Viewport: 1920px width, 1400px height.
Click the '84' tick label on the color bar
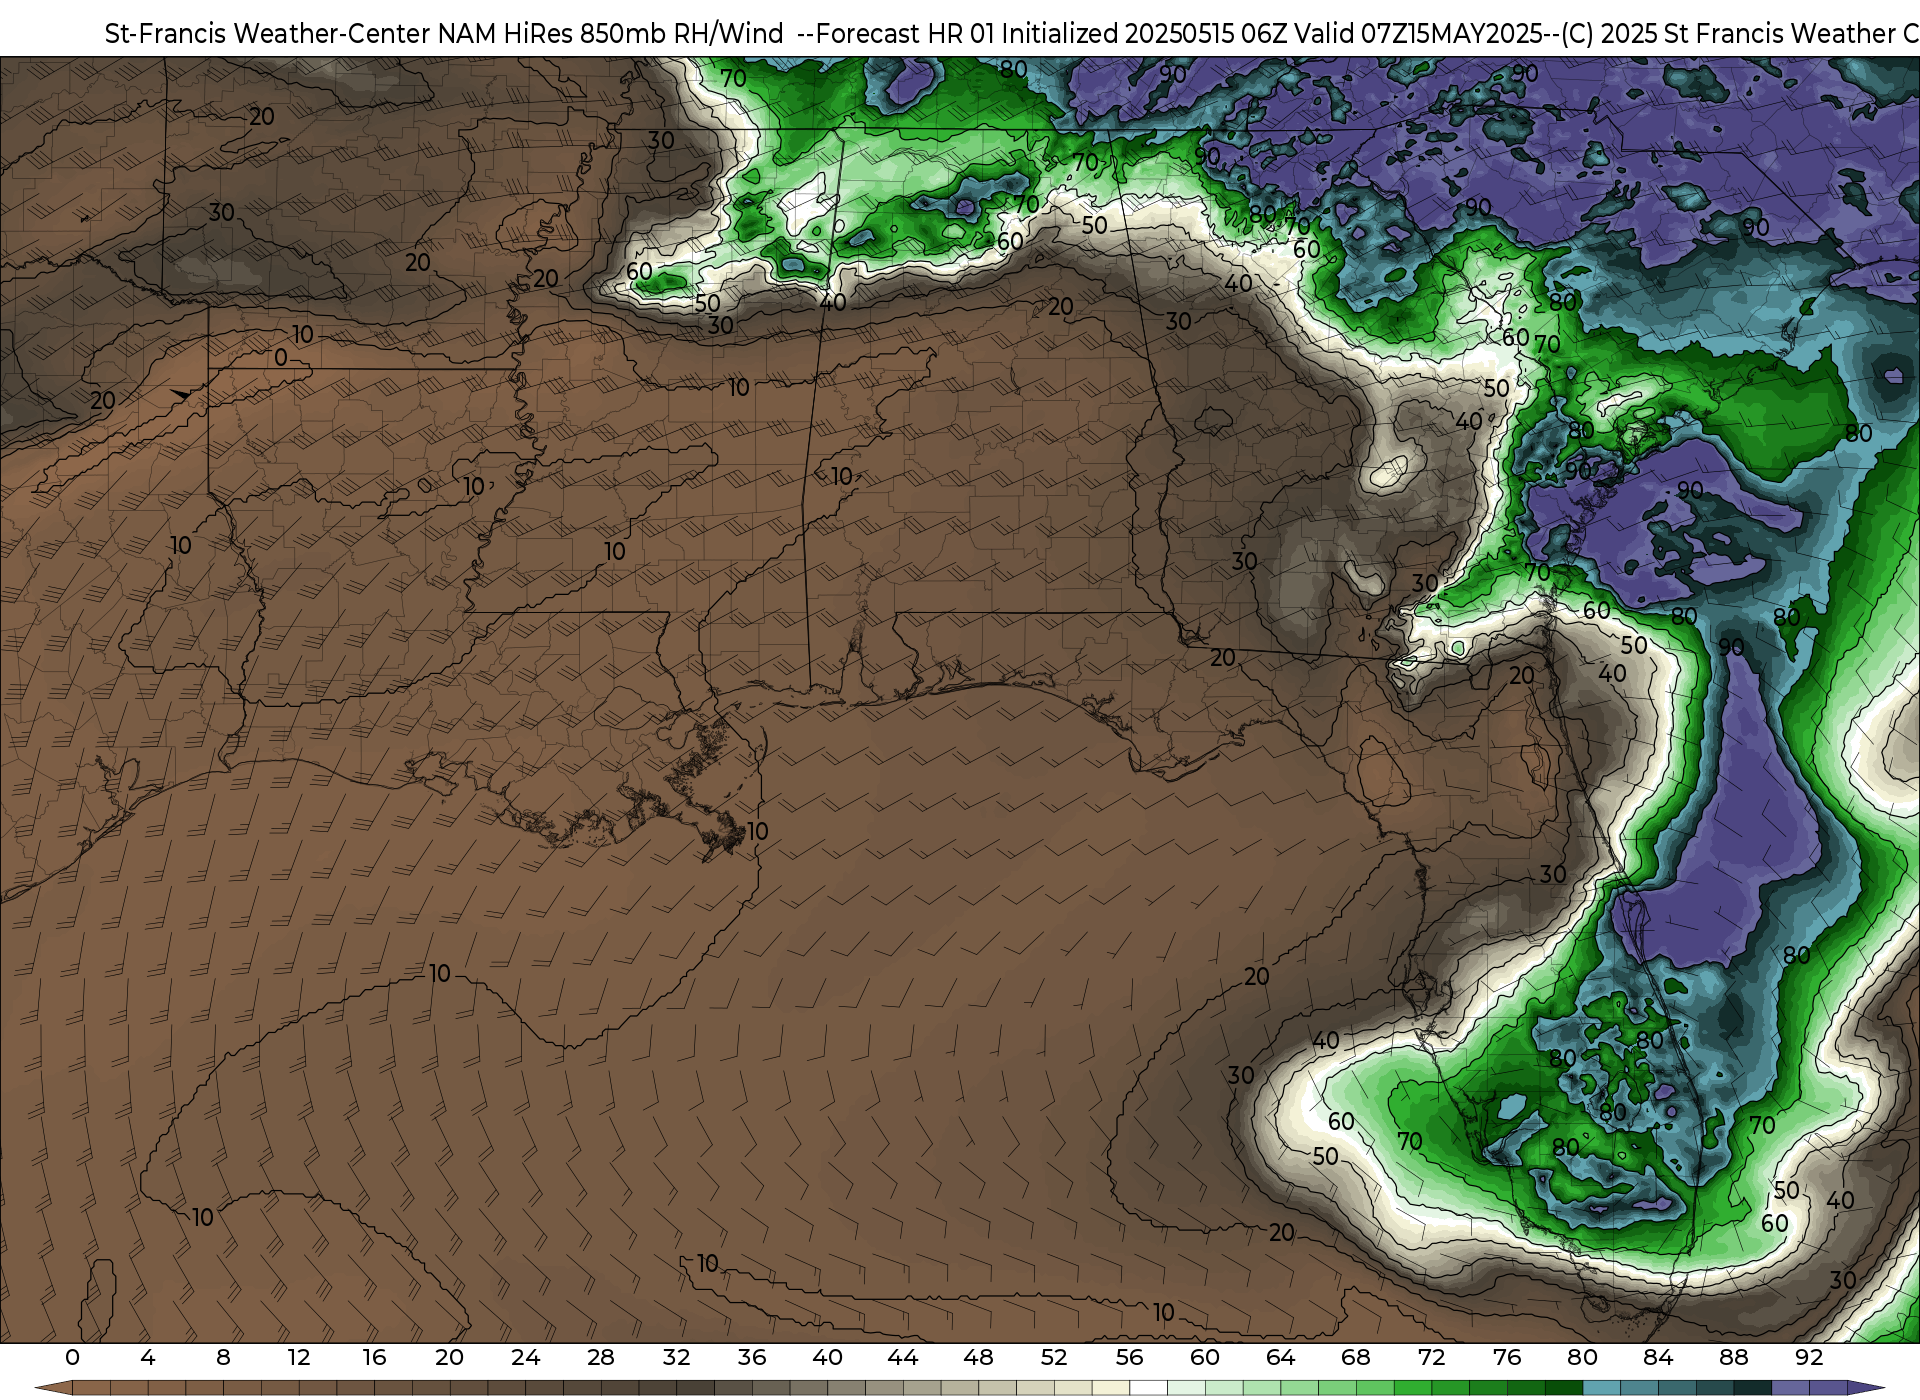[1658, 1357]
